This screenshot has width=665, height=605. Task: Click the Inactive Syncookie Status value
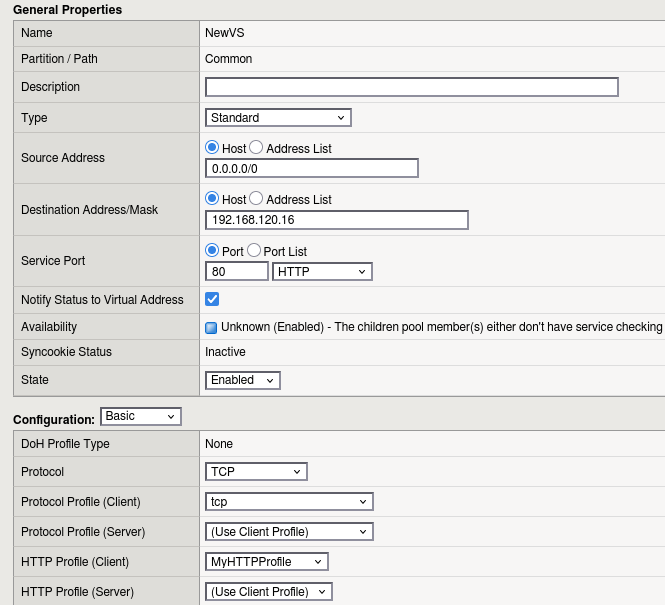click(225, 352)
